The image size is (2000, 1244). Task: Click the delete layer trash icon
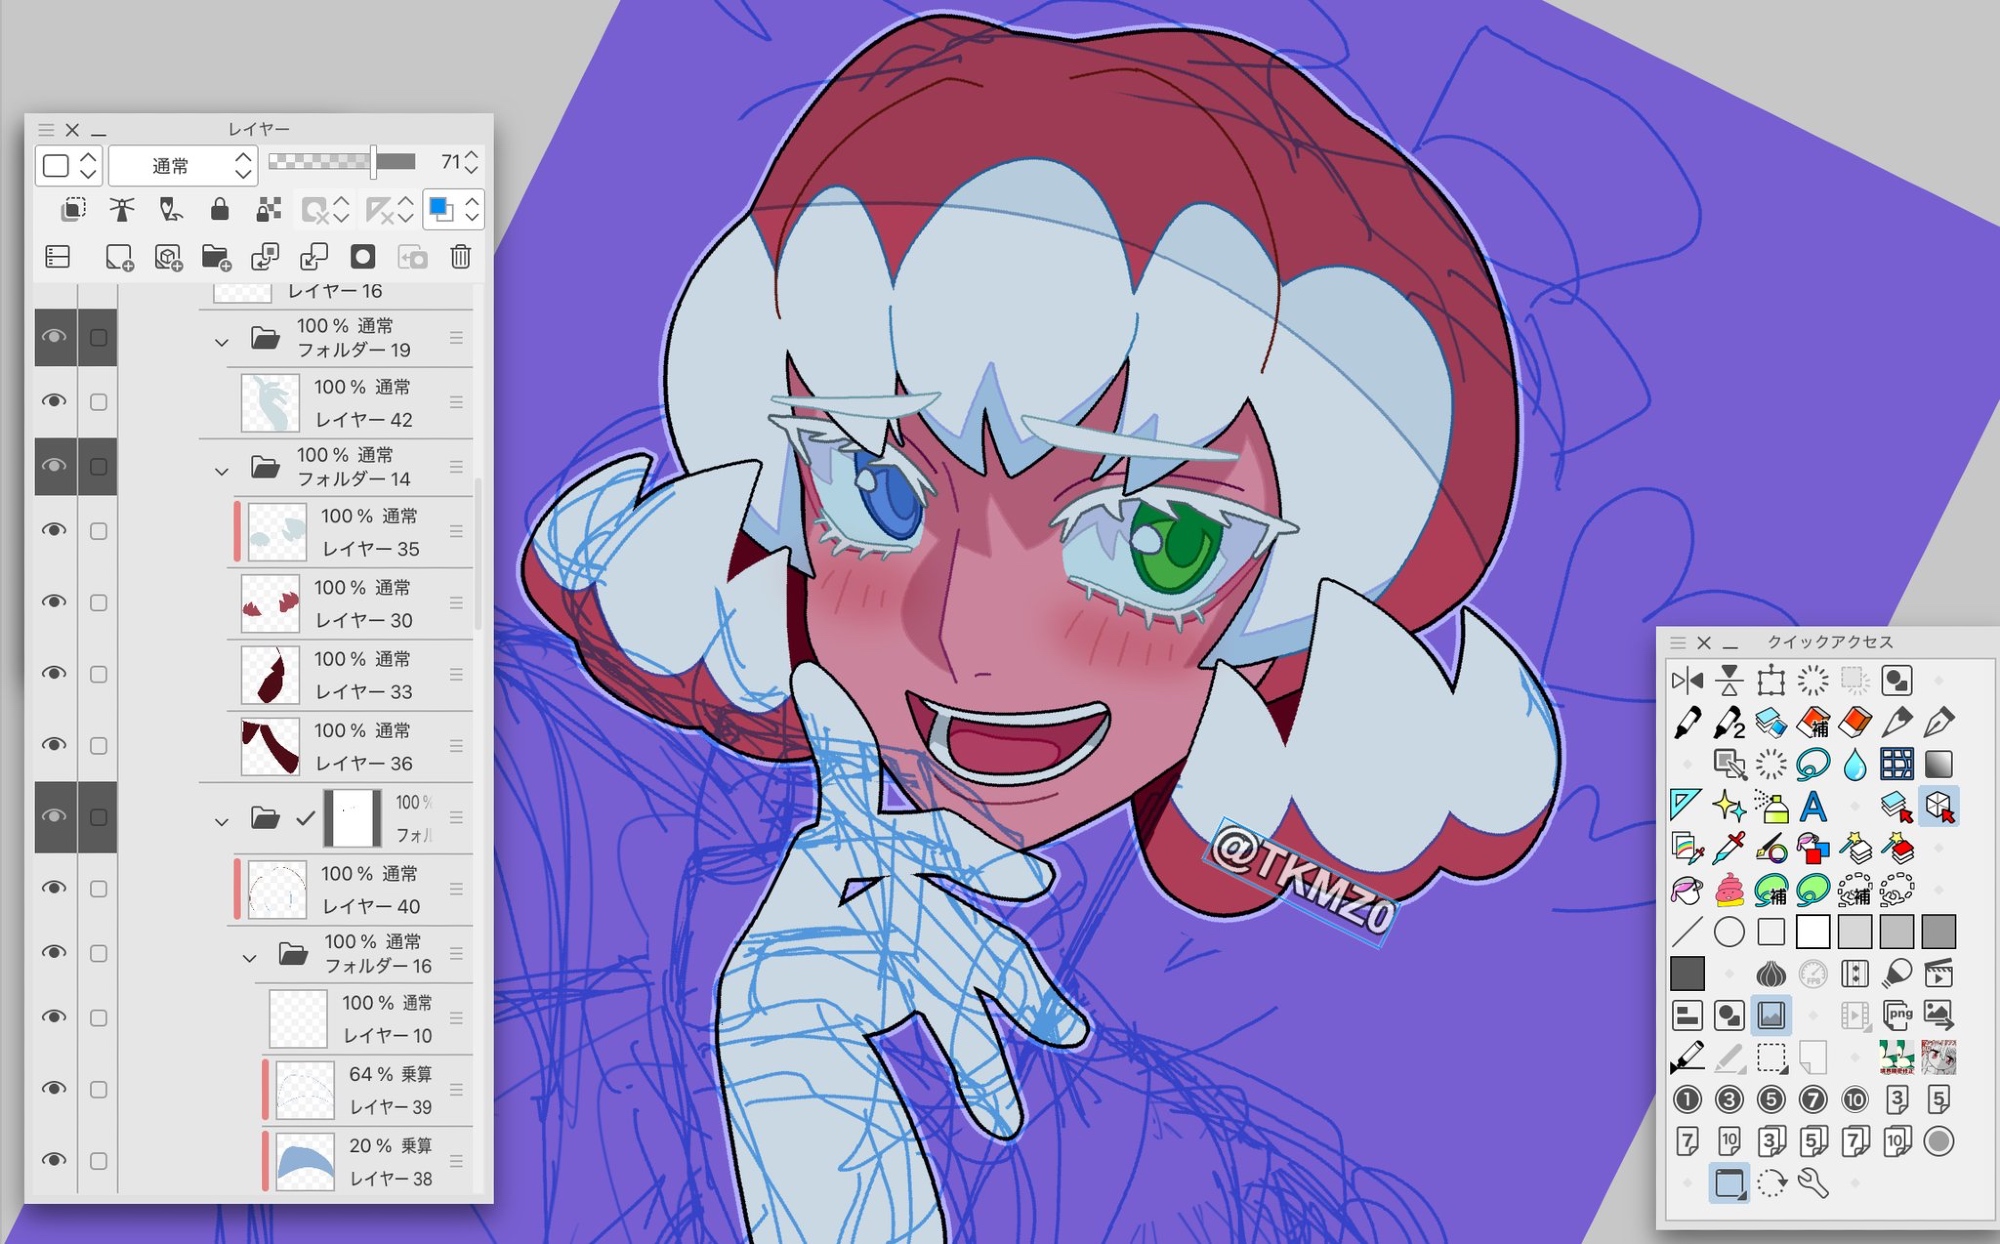point(460,257)
